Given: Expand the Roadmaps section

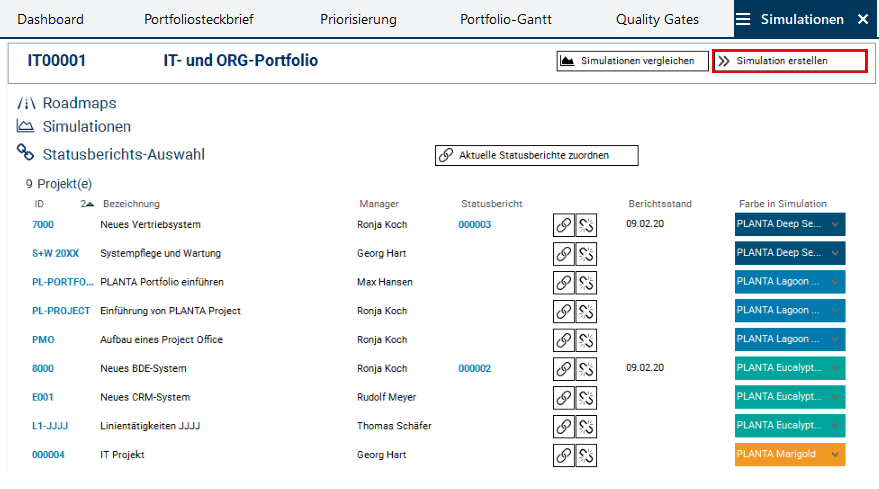Looking at the screenshot, I should [79, 103].
